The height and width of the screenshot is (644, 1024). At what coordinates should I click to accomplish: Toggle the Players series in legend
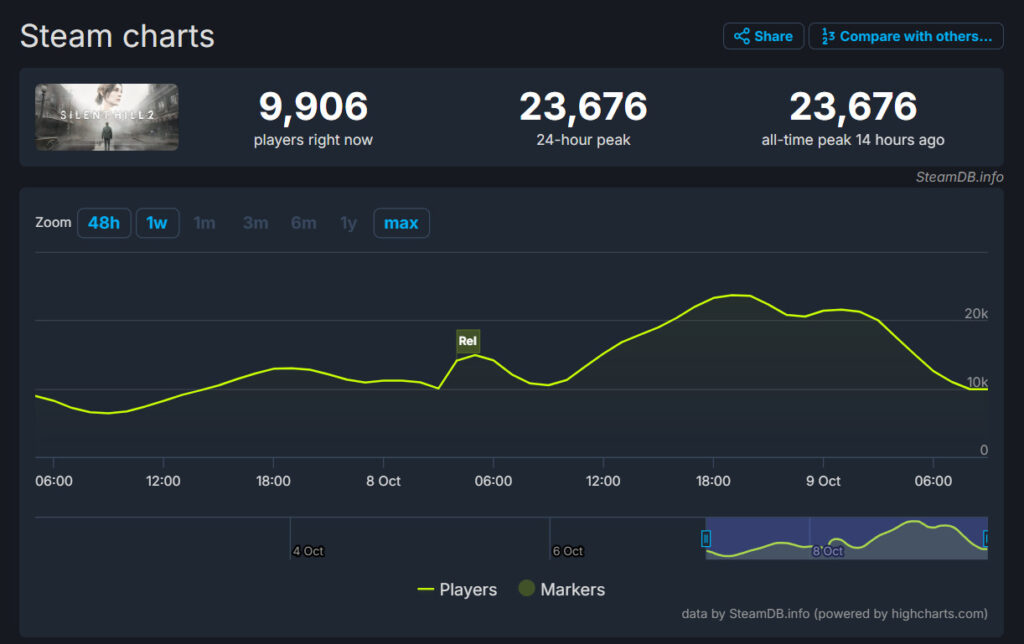457,589
